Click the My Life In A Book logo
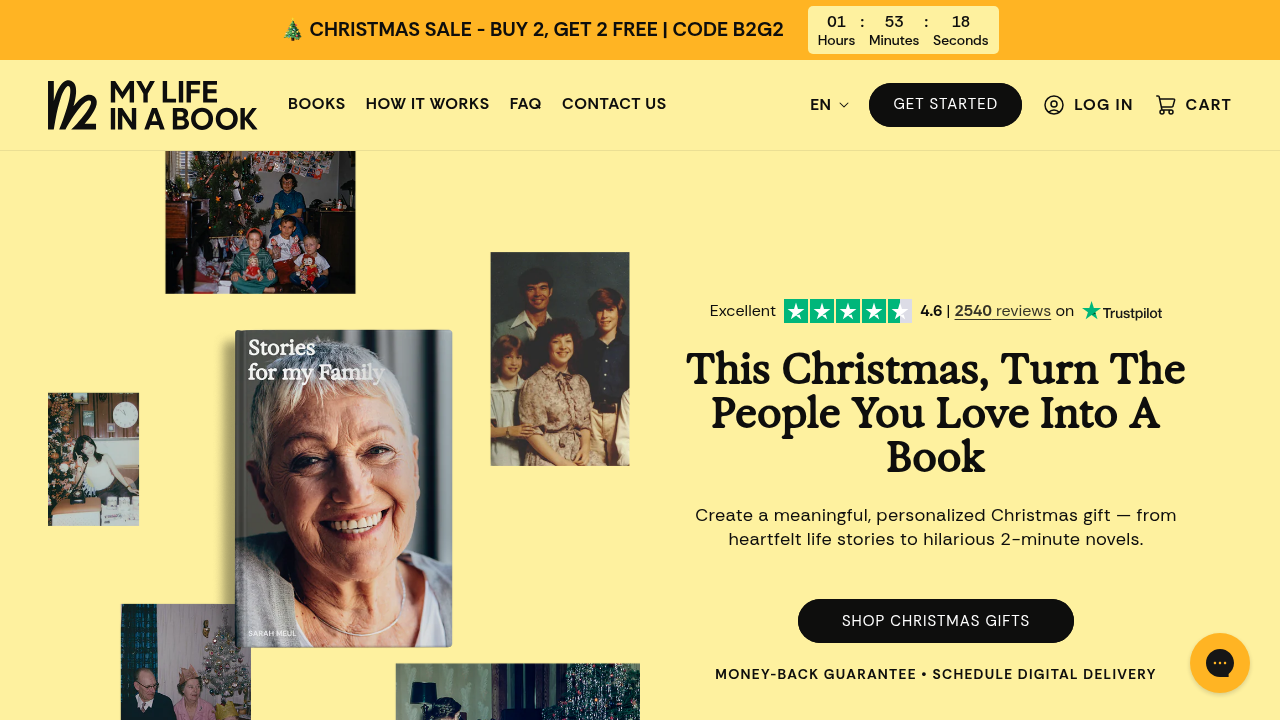Screen dimensions: 1280x720 pyautogui.click(x=152, y=105)
